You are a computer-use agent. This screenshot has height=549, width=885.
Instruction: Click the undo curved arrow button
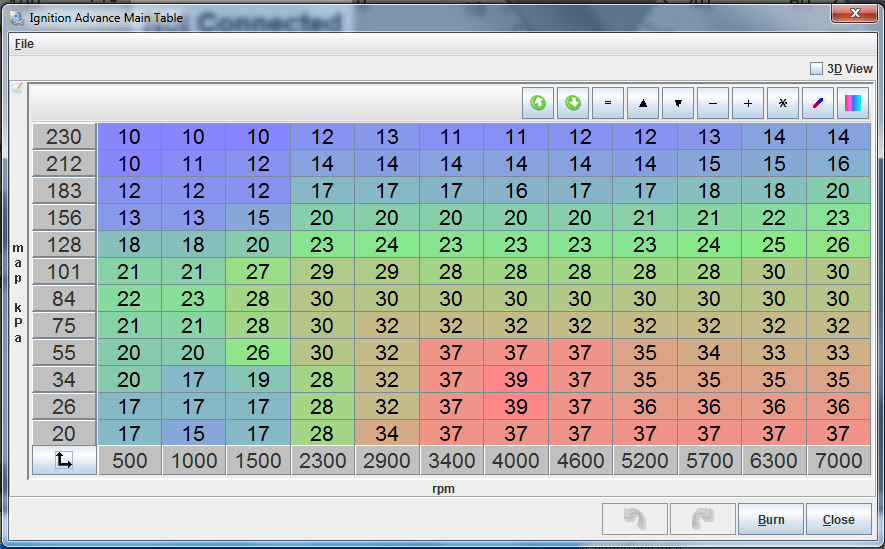pos(635,520)
